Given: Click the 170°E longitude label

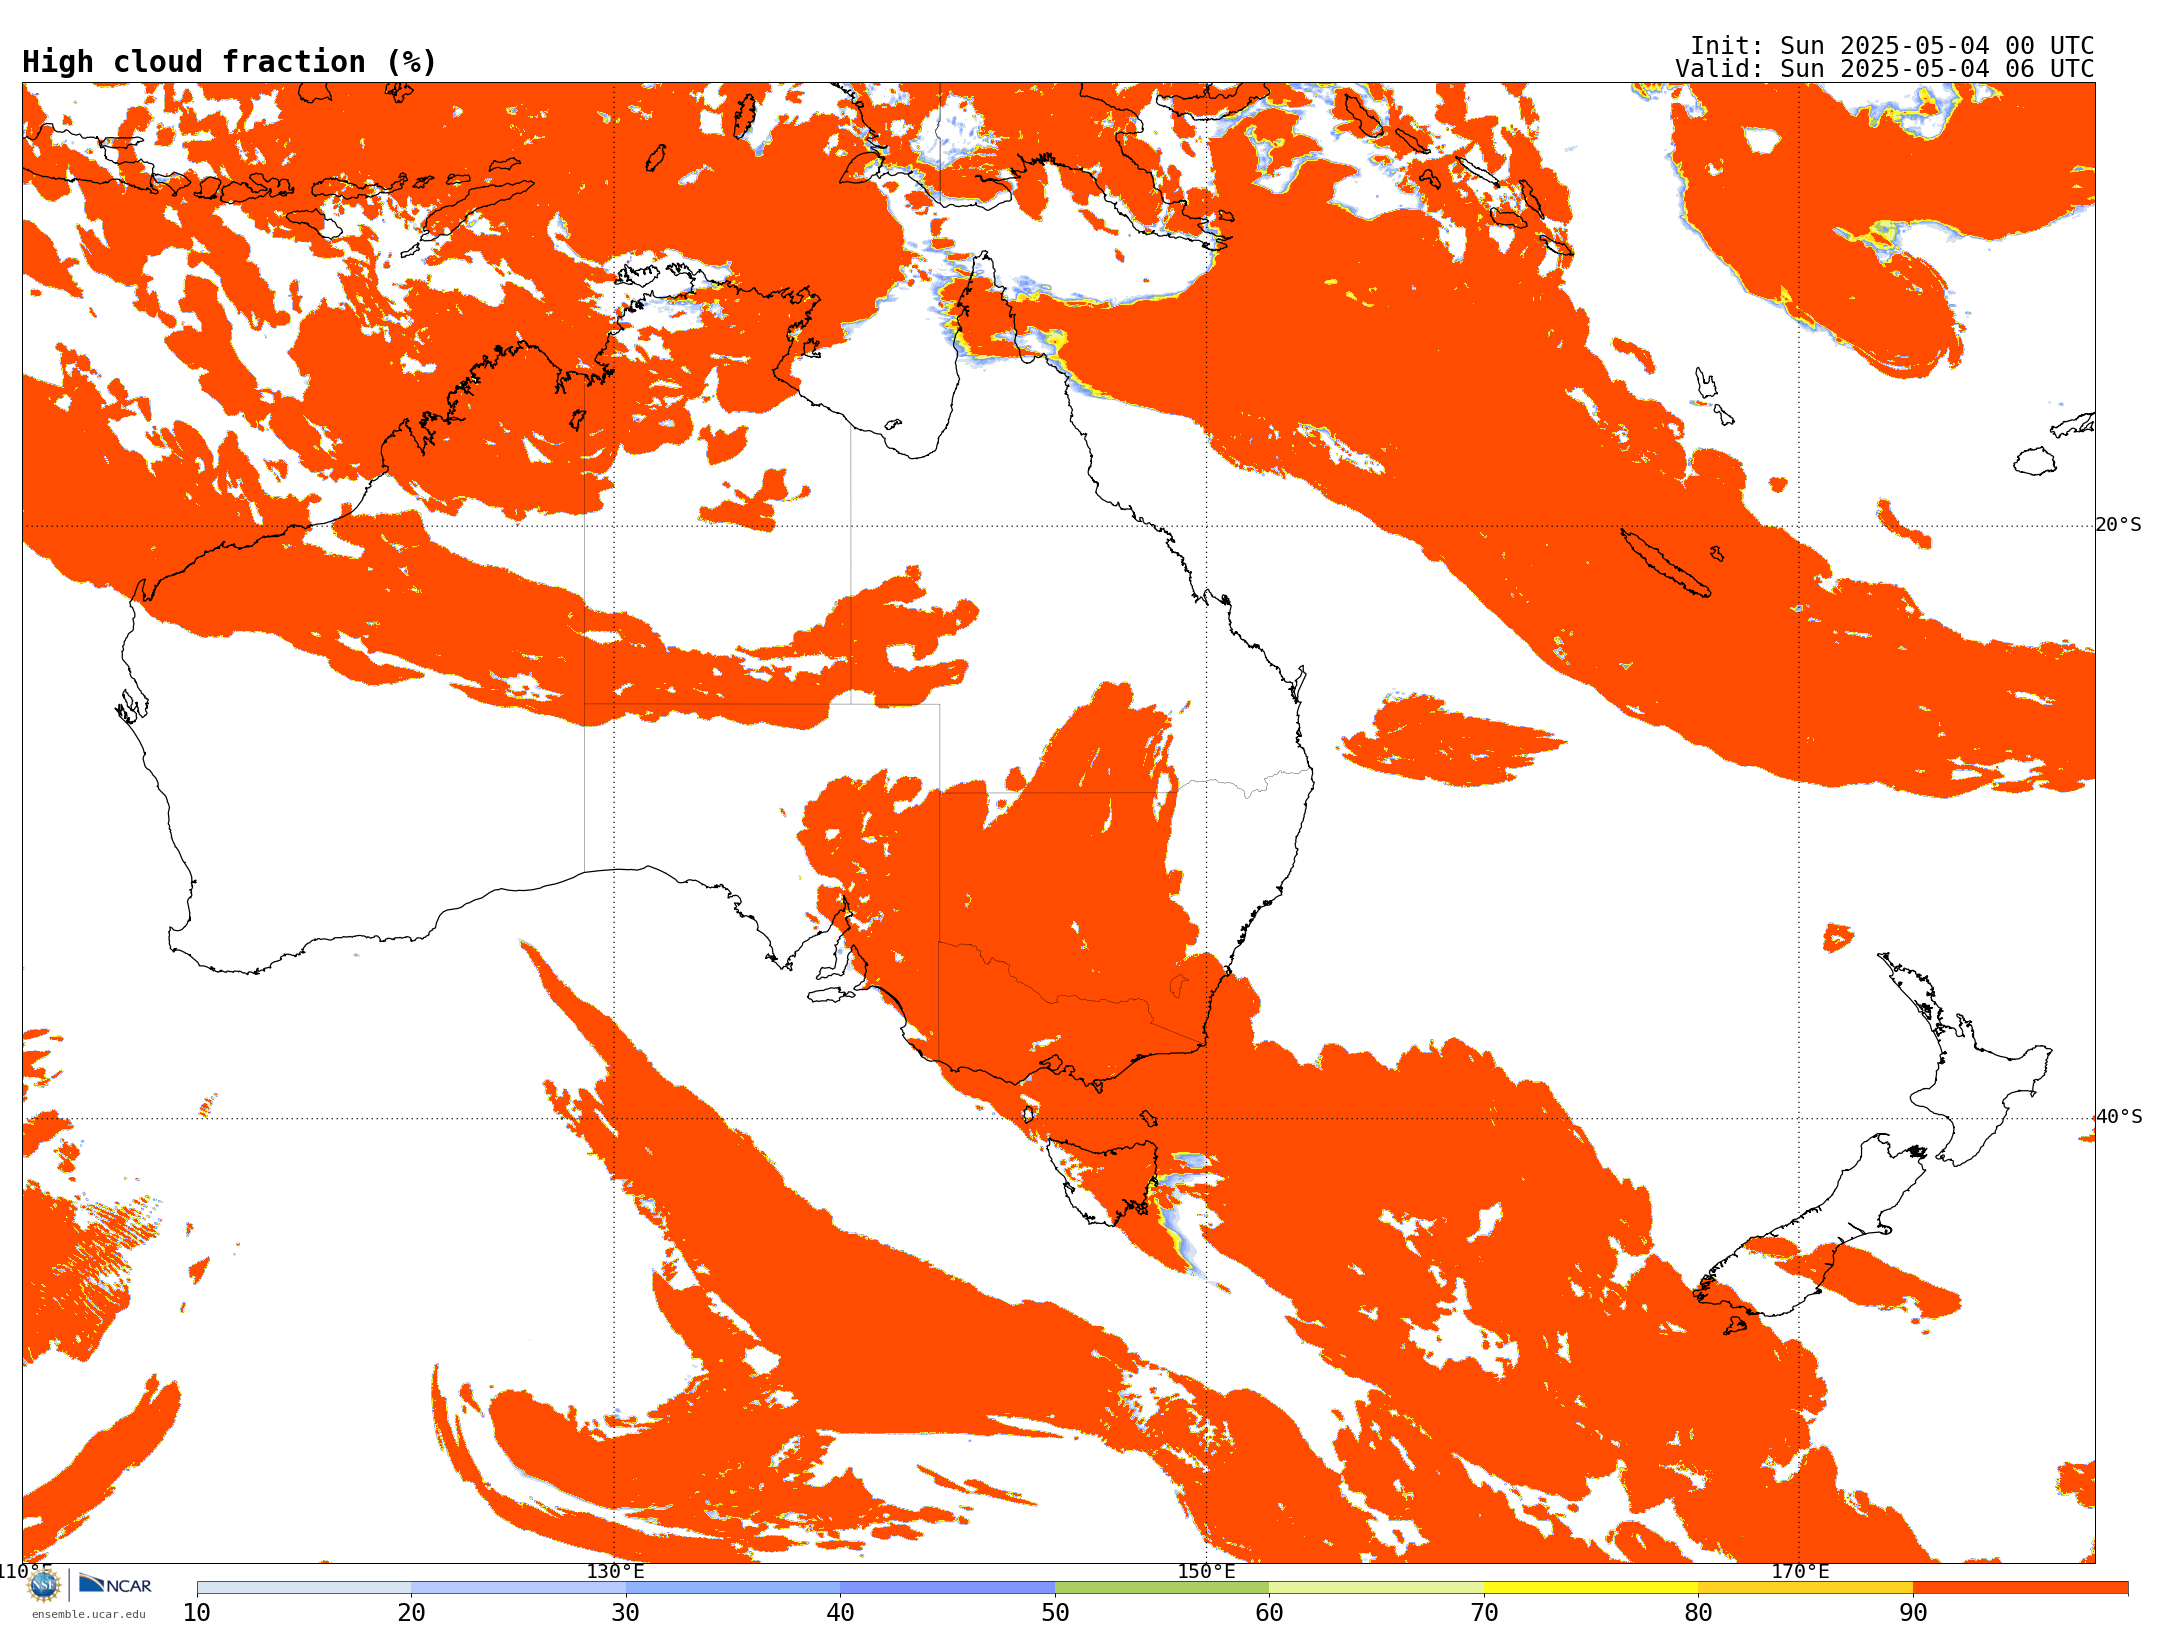Looking at the screenshot, I should (x=1800, y=1572).
